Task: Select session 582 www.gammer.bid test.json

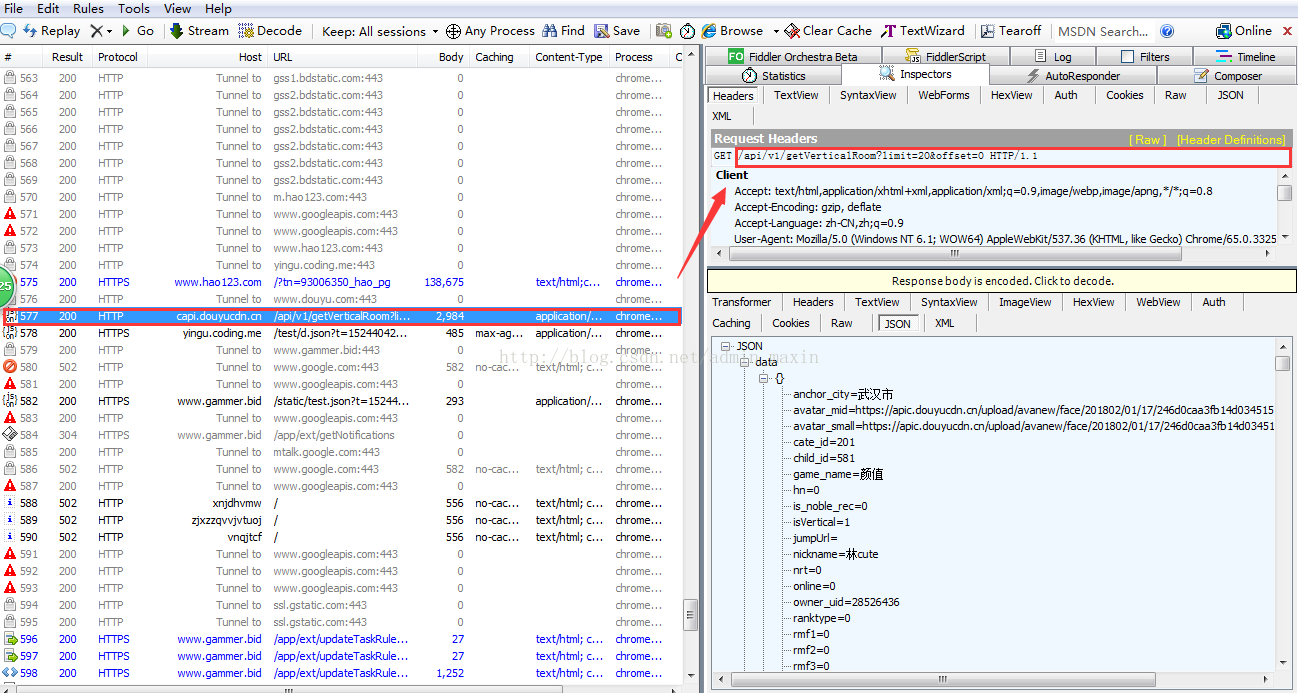Action: coord(341,401)
